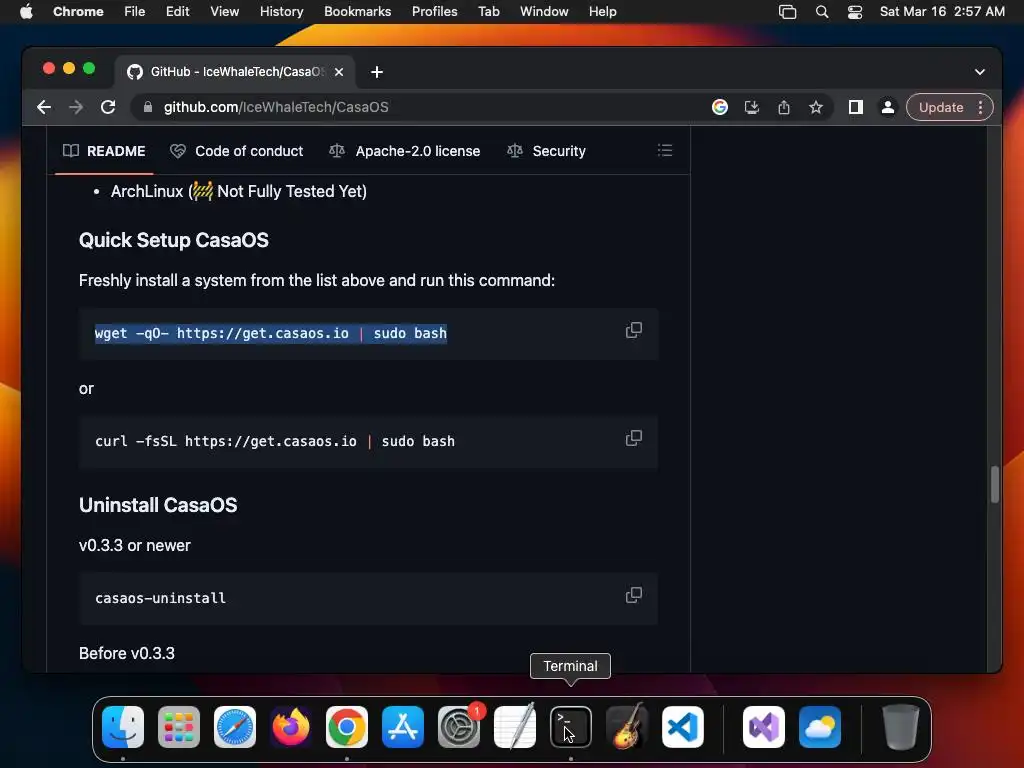
Task: Switch to Code of conduct tab
Action: click(x=236, y=151)
